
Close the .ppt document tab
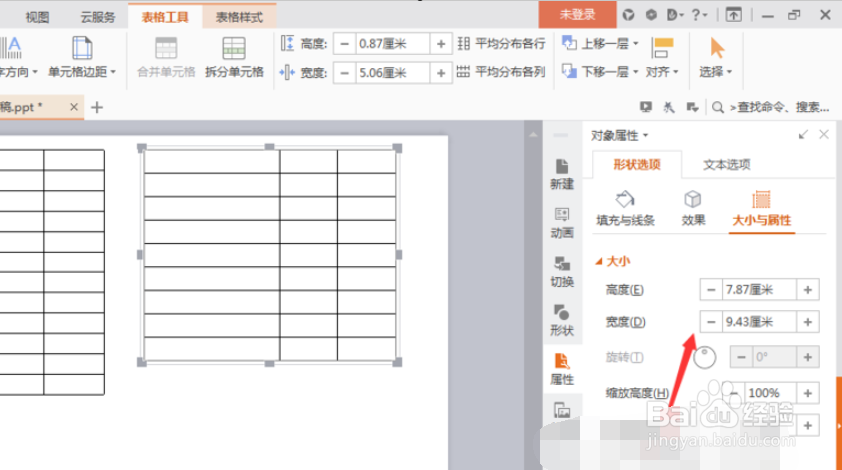(74, 107)
